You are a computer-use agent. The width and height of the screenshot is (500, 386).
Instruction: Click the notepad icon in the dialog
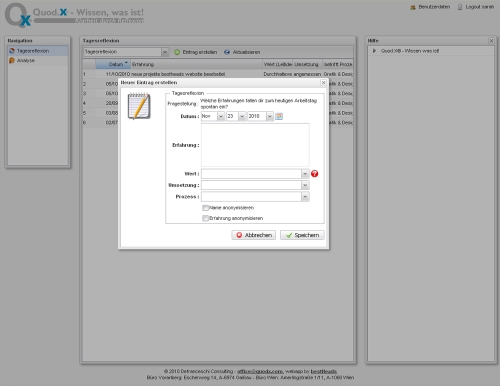coord(139,106)
